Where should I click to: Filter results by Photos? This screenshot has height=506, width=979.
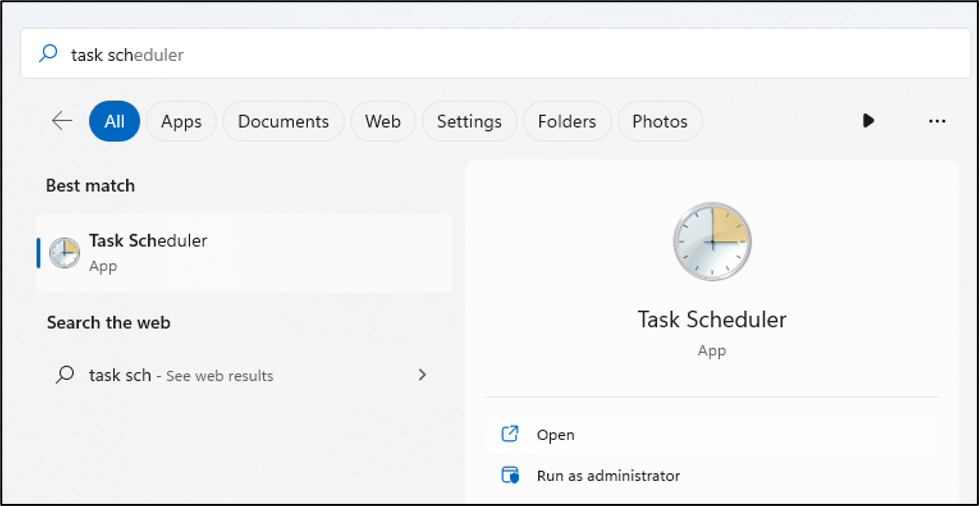(659, 121)
